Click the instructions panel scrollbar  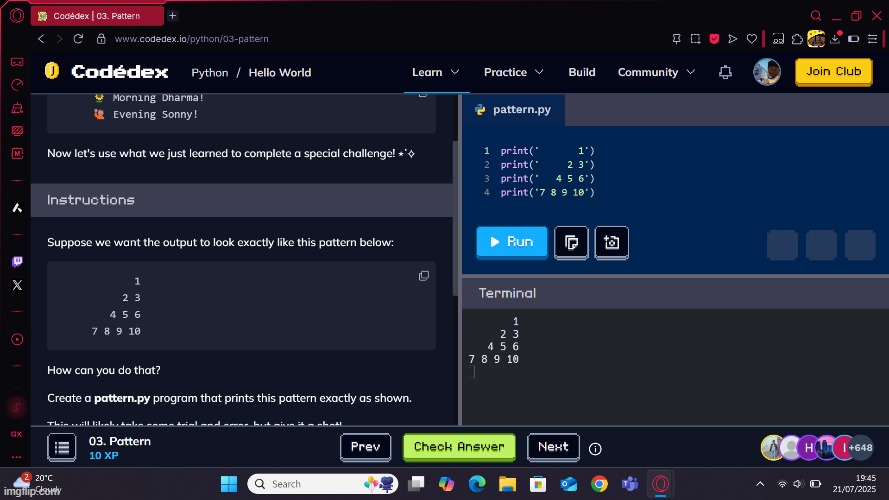pyautogui.click(x=455, y=218)
